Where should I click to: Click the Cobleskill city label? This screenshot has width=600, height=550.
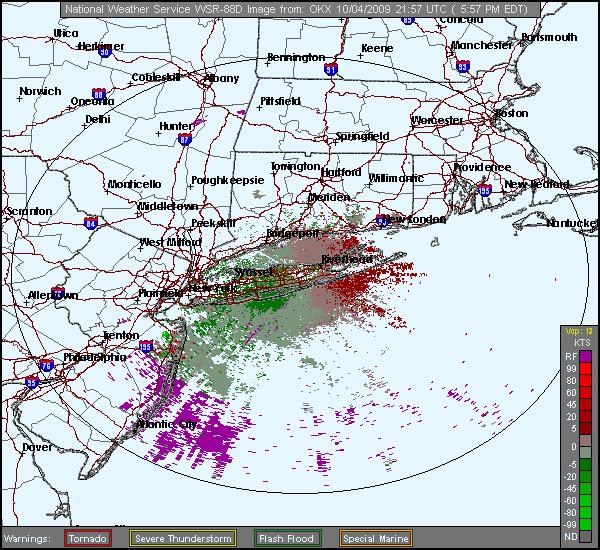coord(156,78)
